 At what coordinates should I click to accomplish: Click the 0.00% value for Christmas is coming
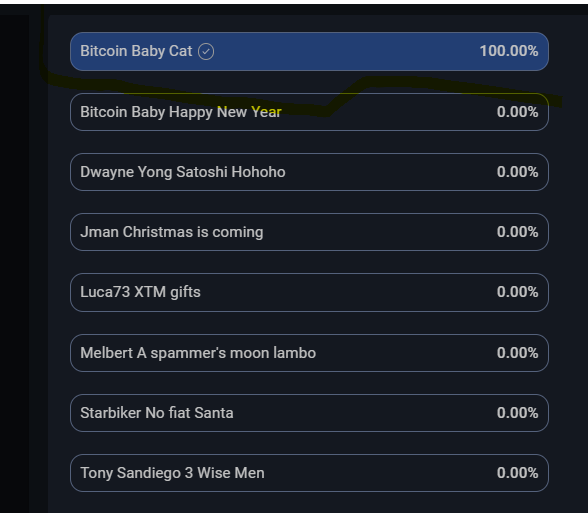click(518, 232)
